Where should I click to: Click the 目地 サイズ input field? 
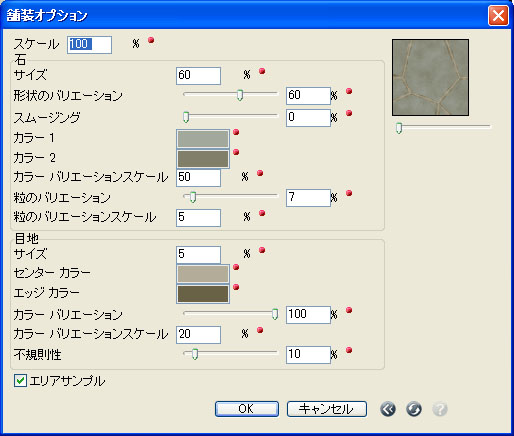pos(198,255)
